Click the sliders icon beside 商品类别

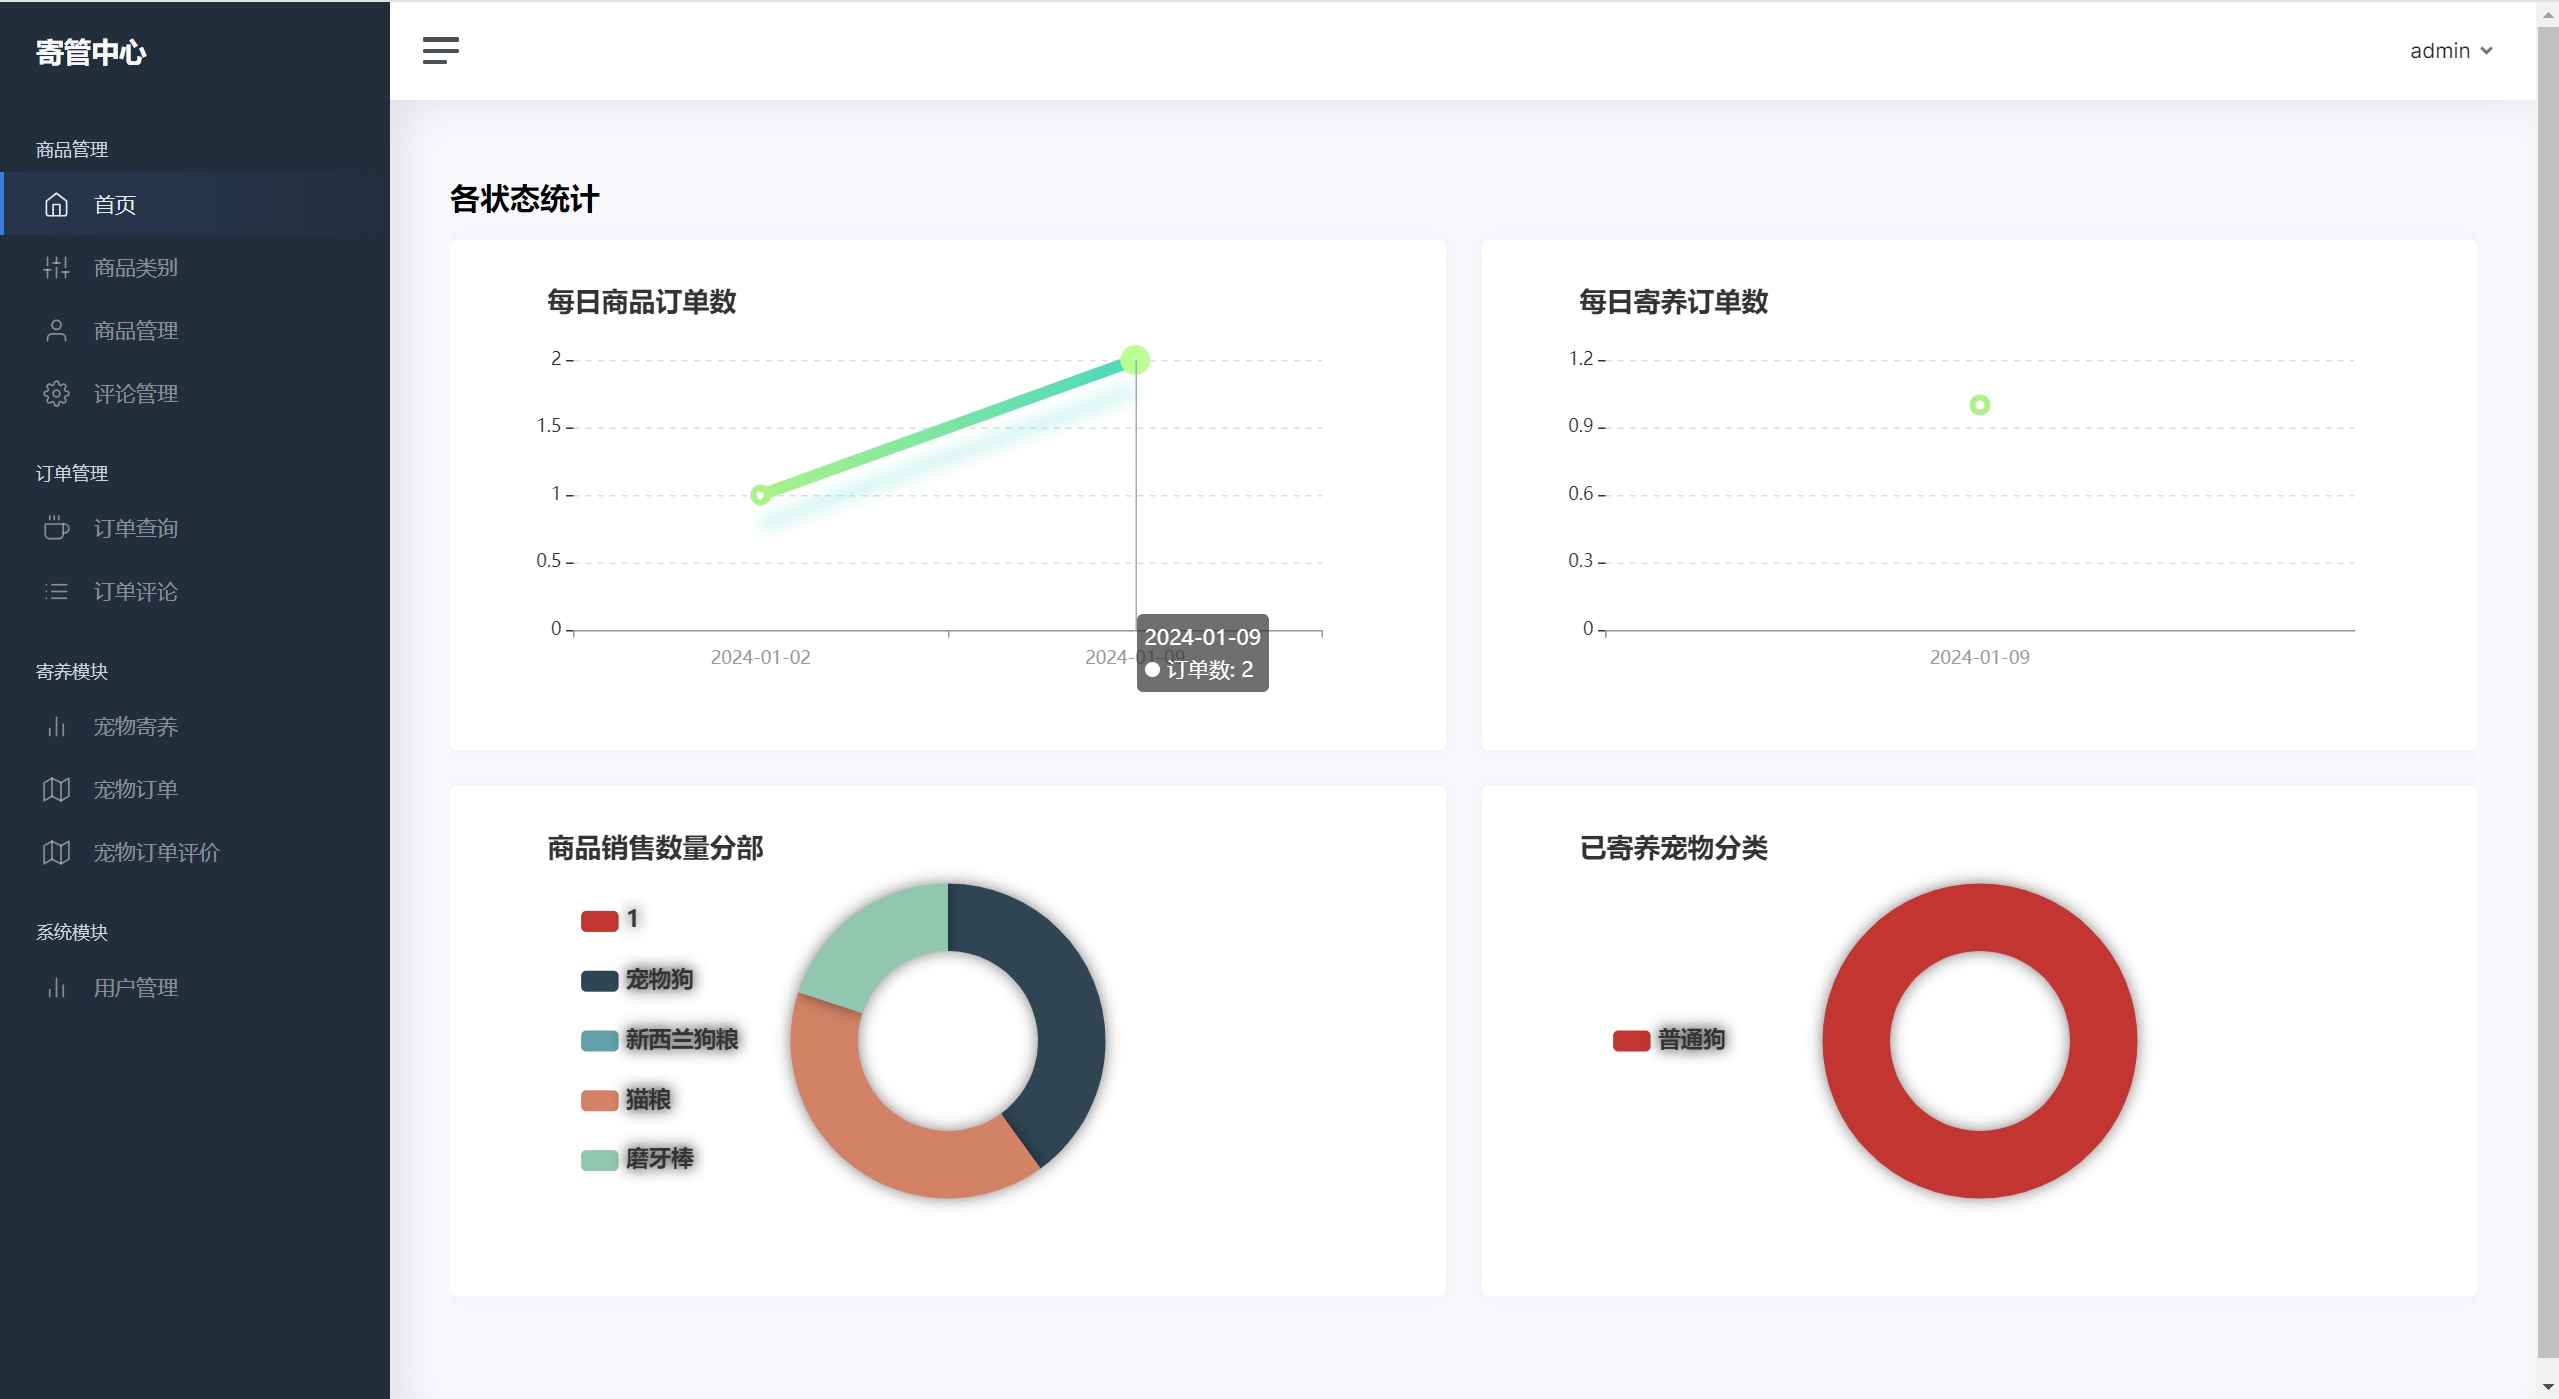[x=56, y=268]
